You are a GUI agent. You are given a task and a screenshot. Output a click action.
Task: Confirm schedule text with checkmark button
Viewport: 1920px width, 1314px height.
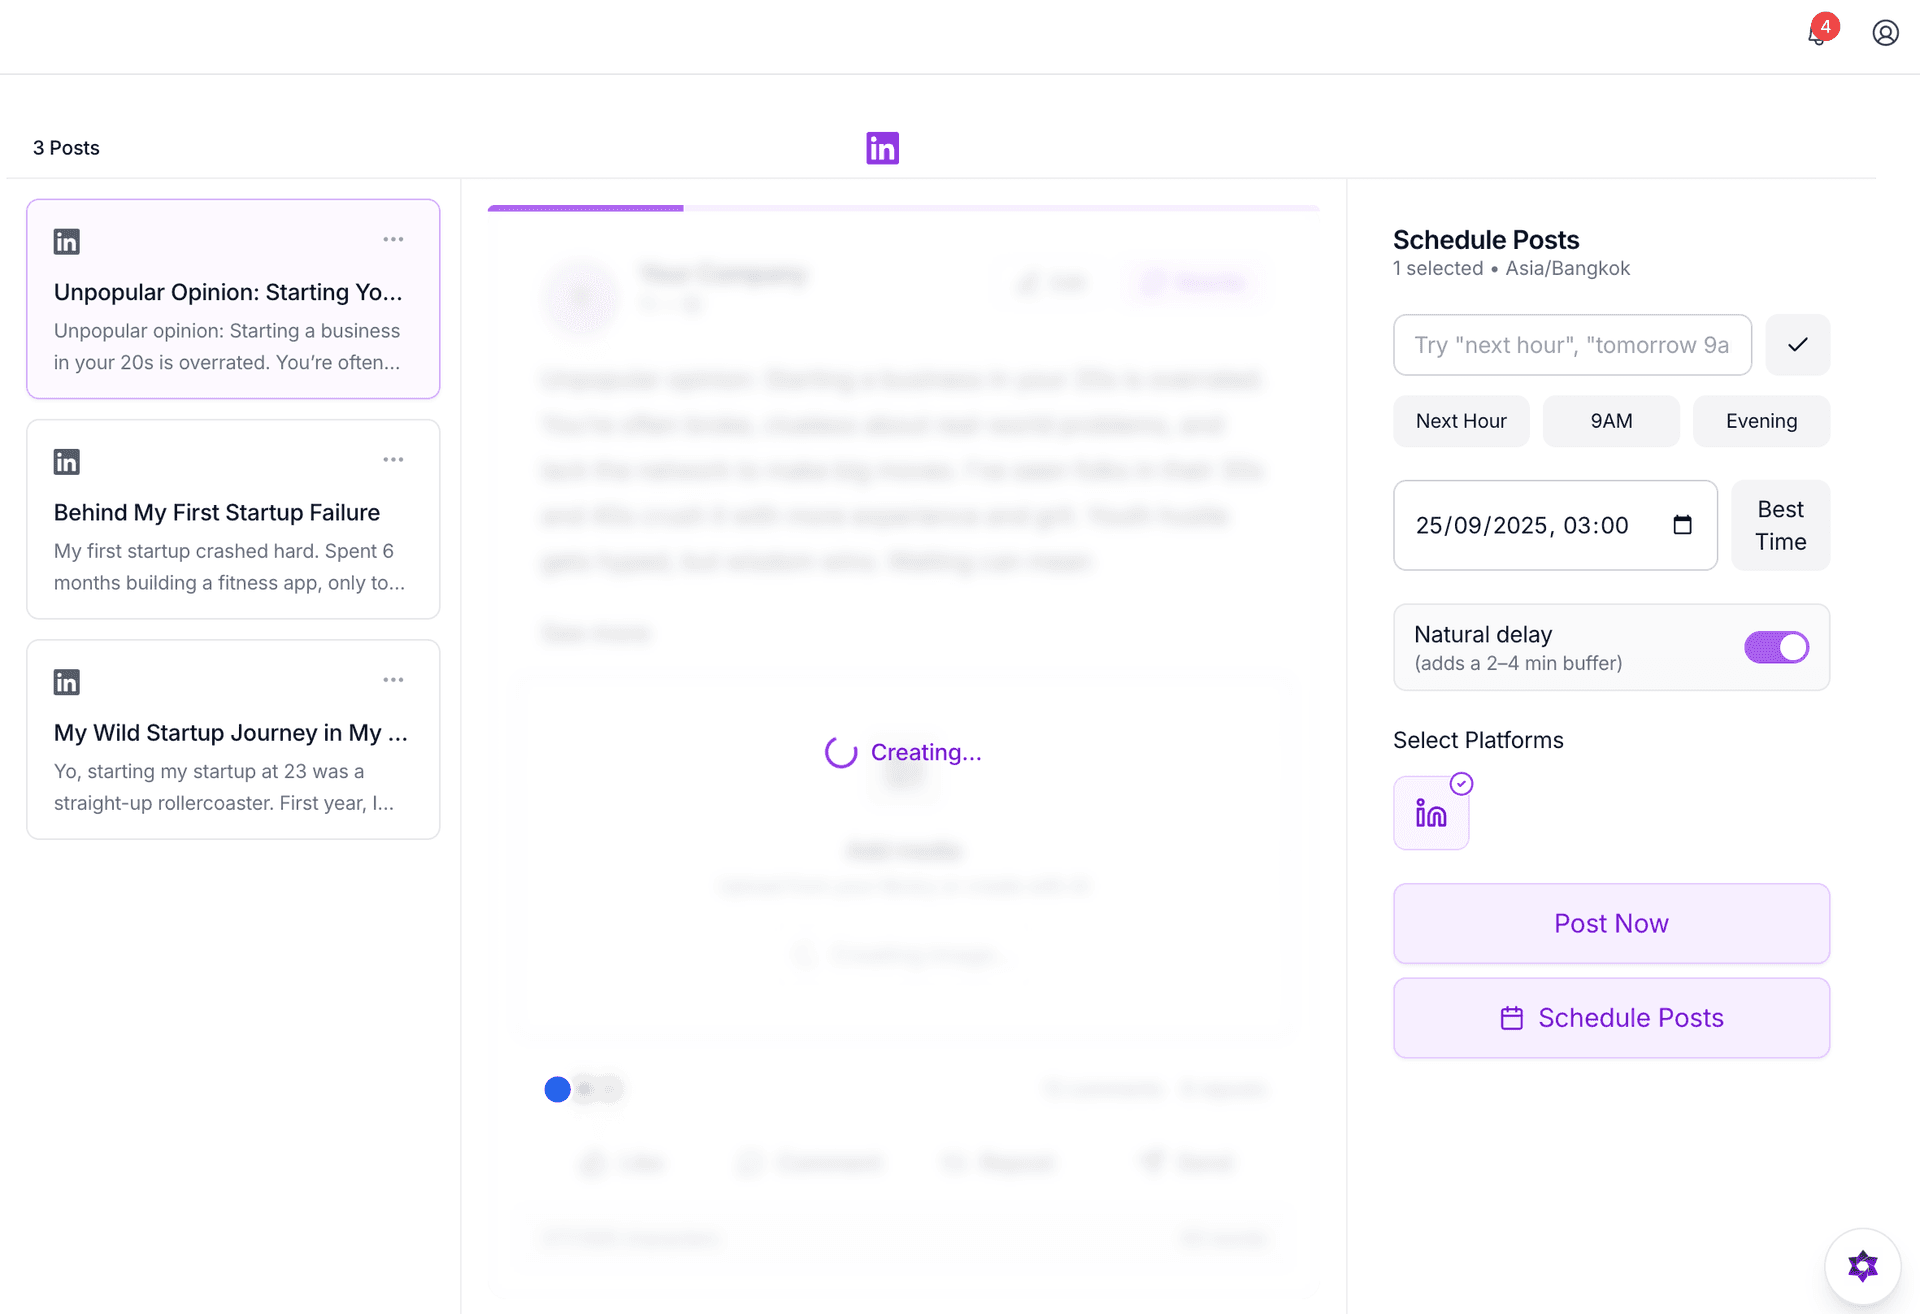coord(1797,345)
